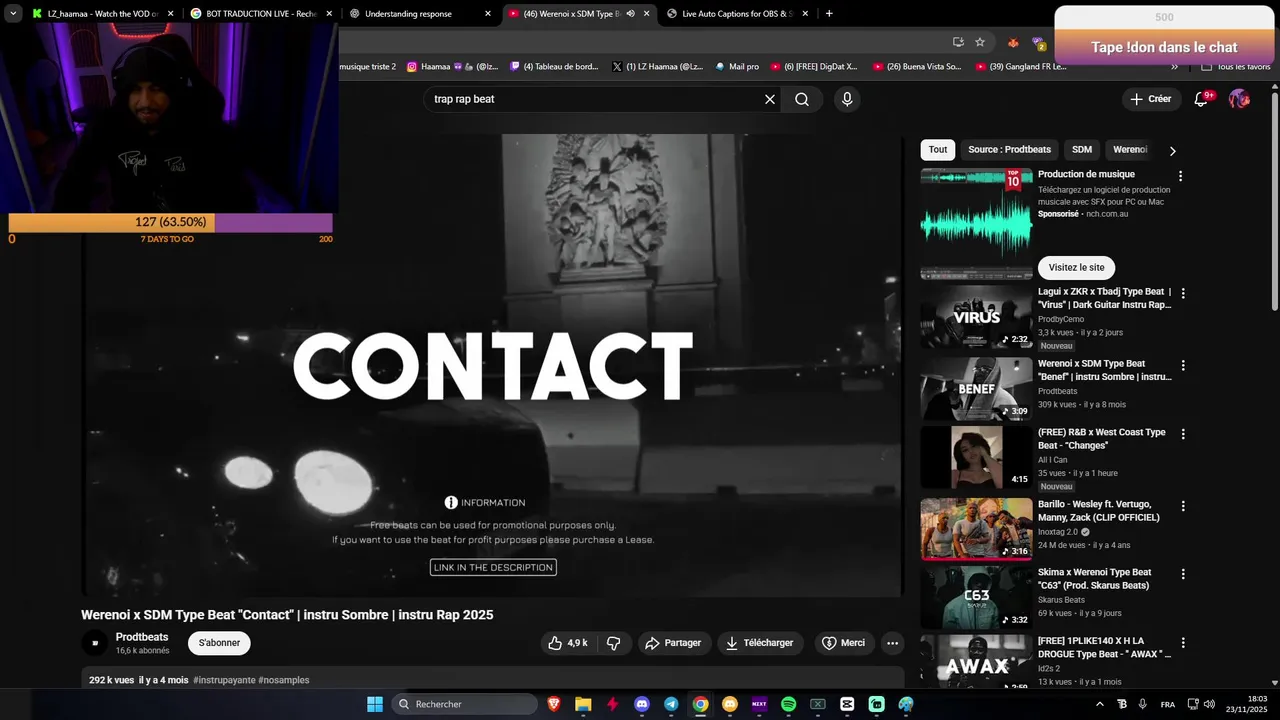Click the Windows Rechercher search box

click(464, 704)
